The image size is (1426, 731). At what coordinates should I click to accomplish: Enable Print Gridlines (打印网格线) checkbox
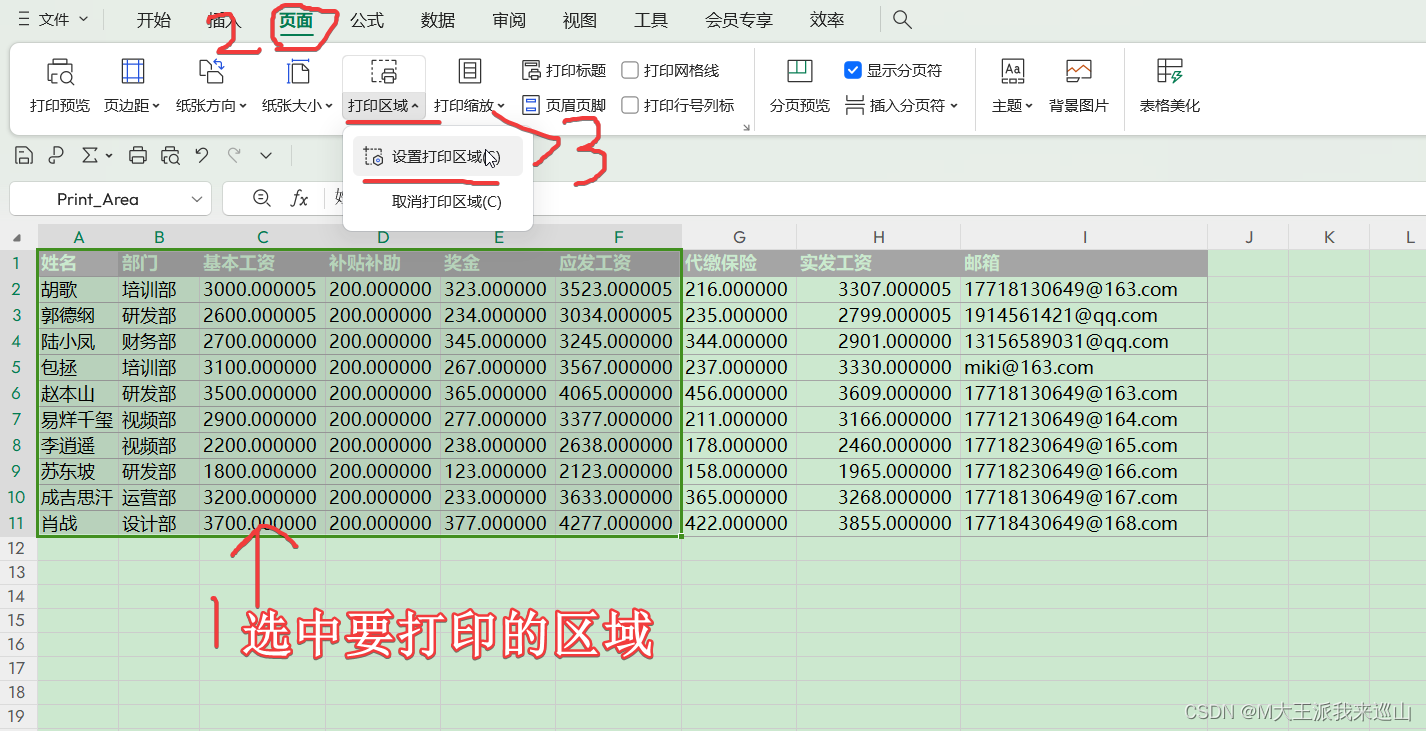tap(630, 70)
